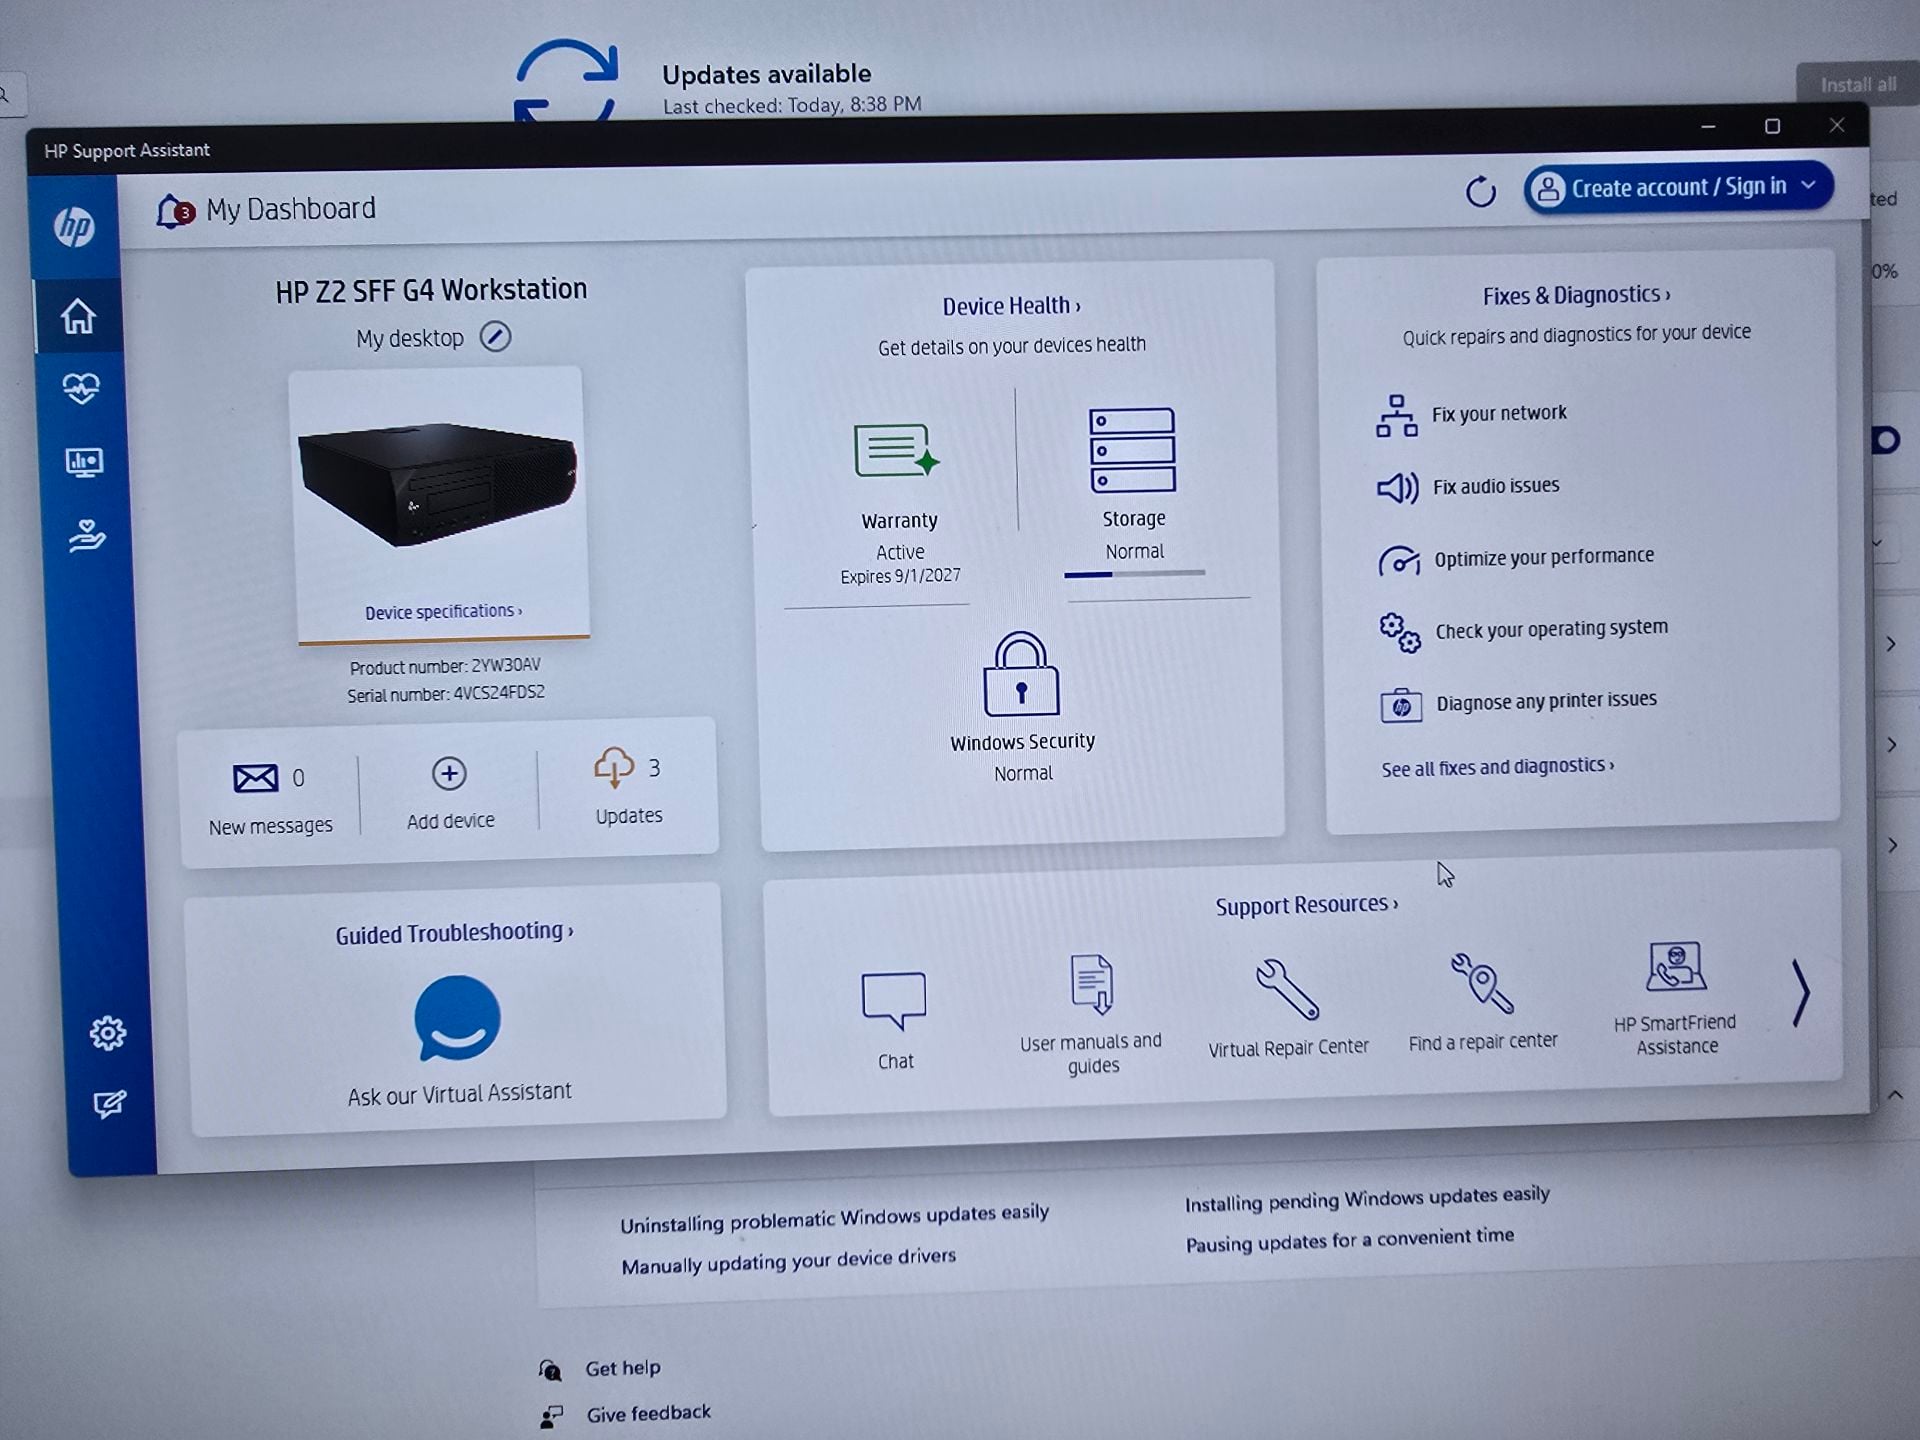Open the Updates cloud download icon

coord(614,768)
